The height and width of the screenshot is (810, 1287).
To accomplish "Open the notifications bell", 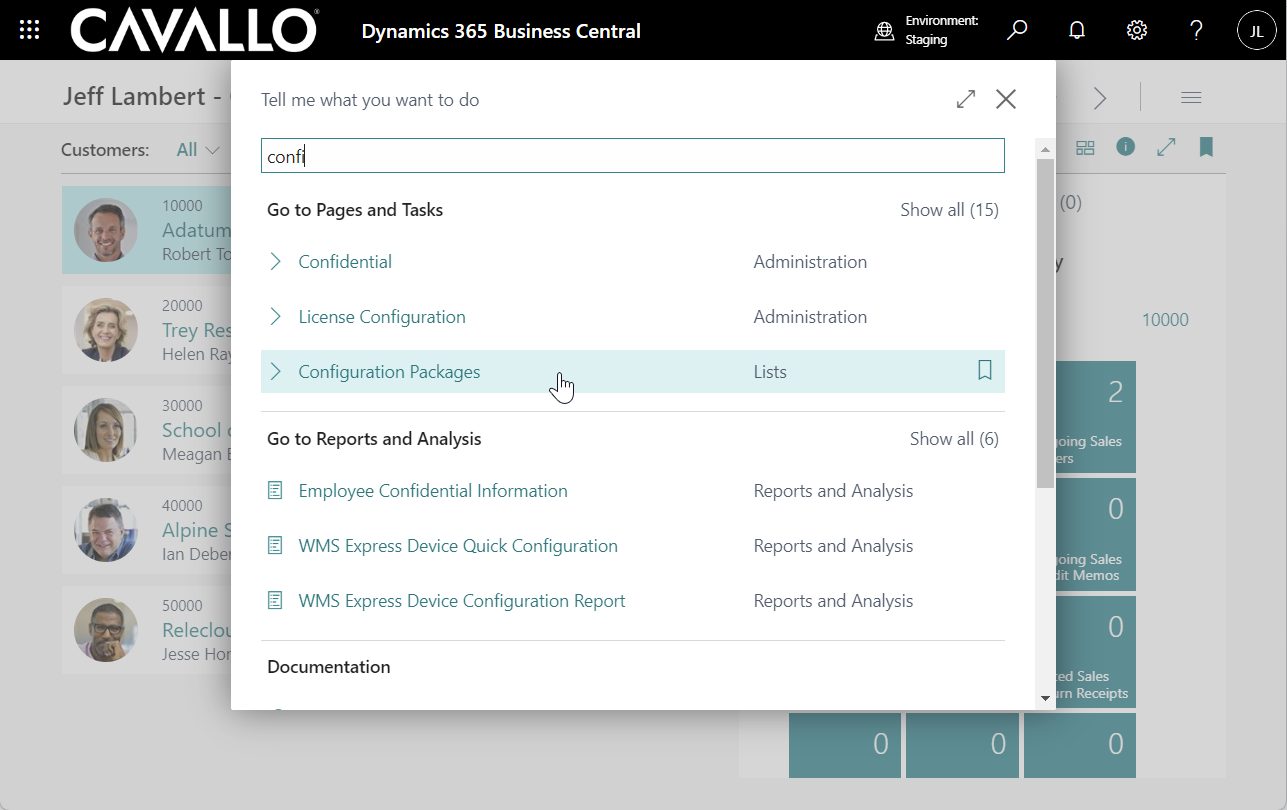I will [1077, 30].
